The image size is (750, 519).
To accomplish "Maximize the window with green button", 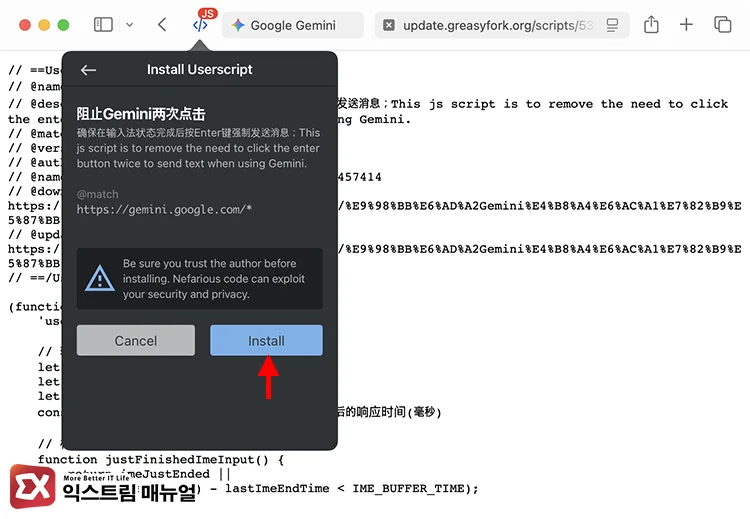I will (x=63, y=25).
